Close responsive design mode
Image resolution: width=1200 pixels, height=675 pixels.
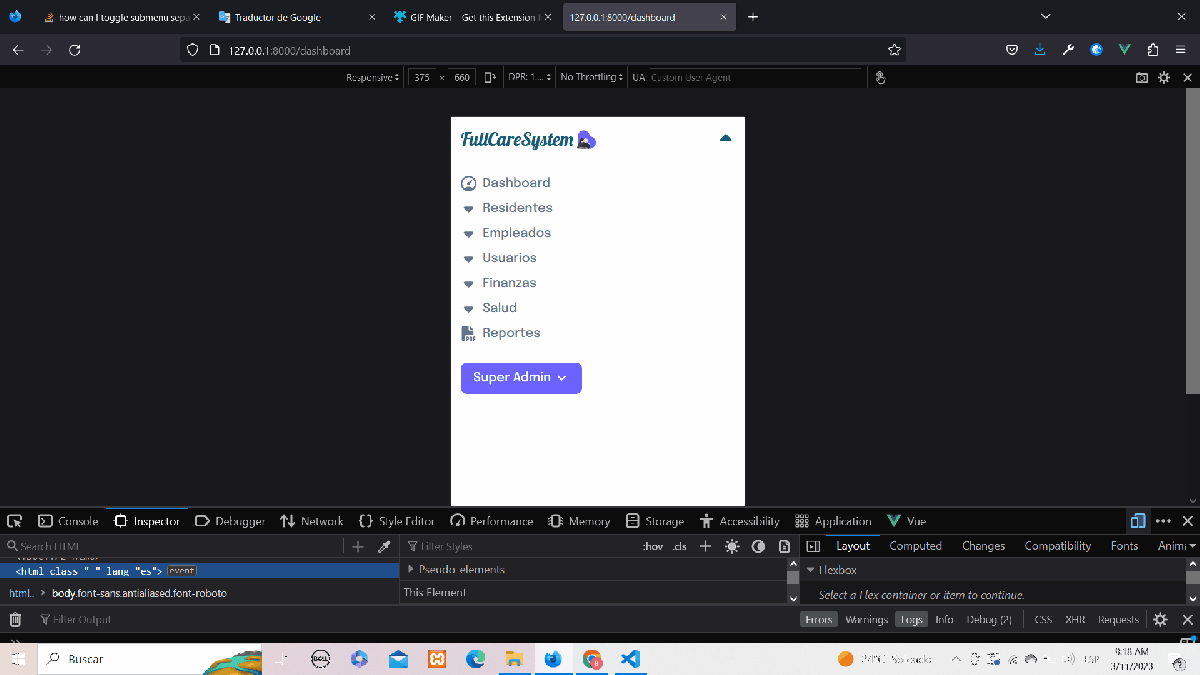click(1187, 77)
